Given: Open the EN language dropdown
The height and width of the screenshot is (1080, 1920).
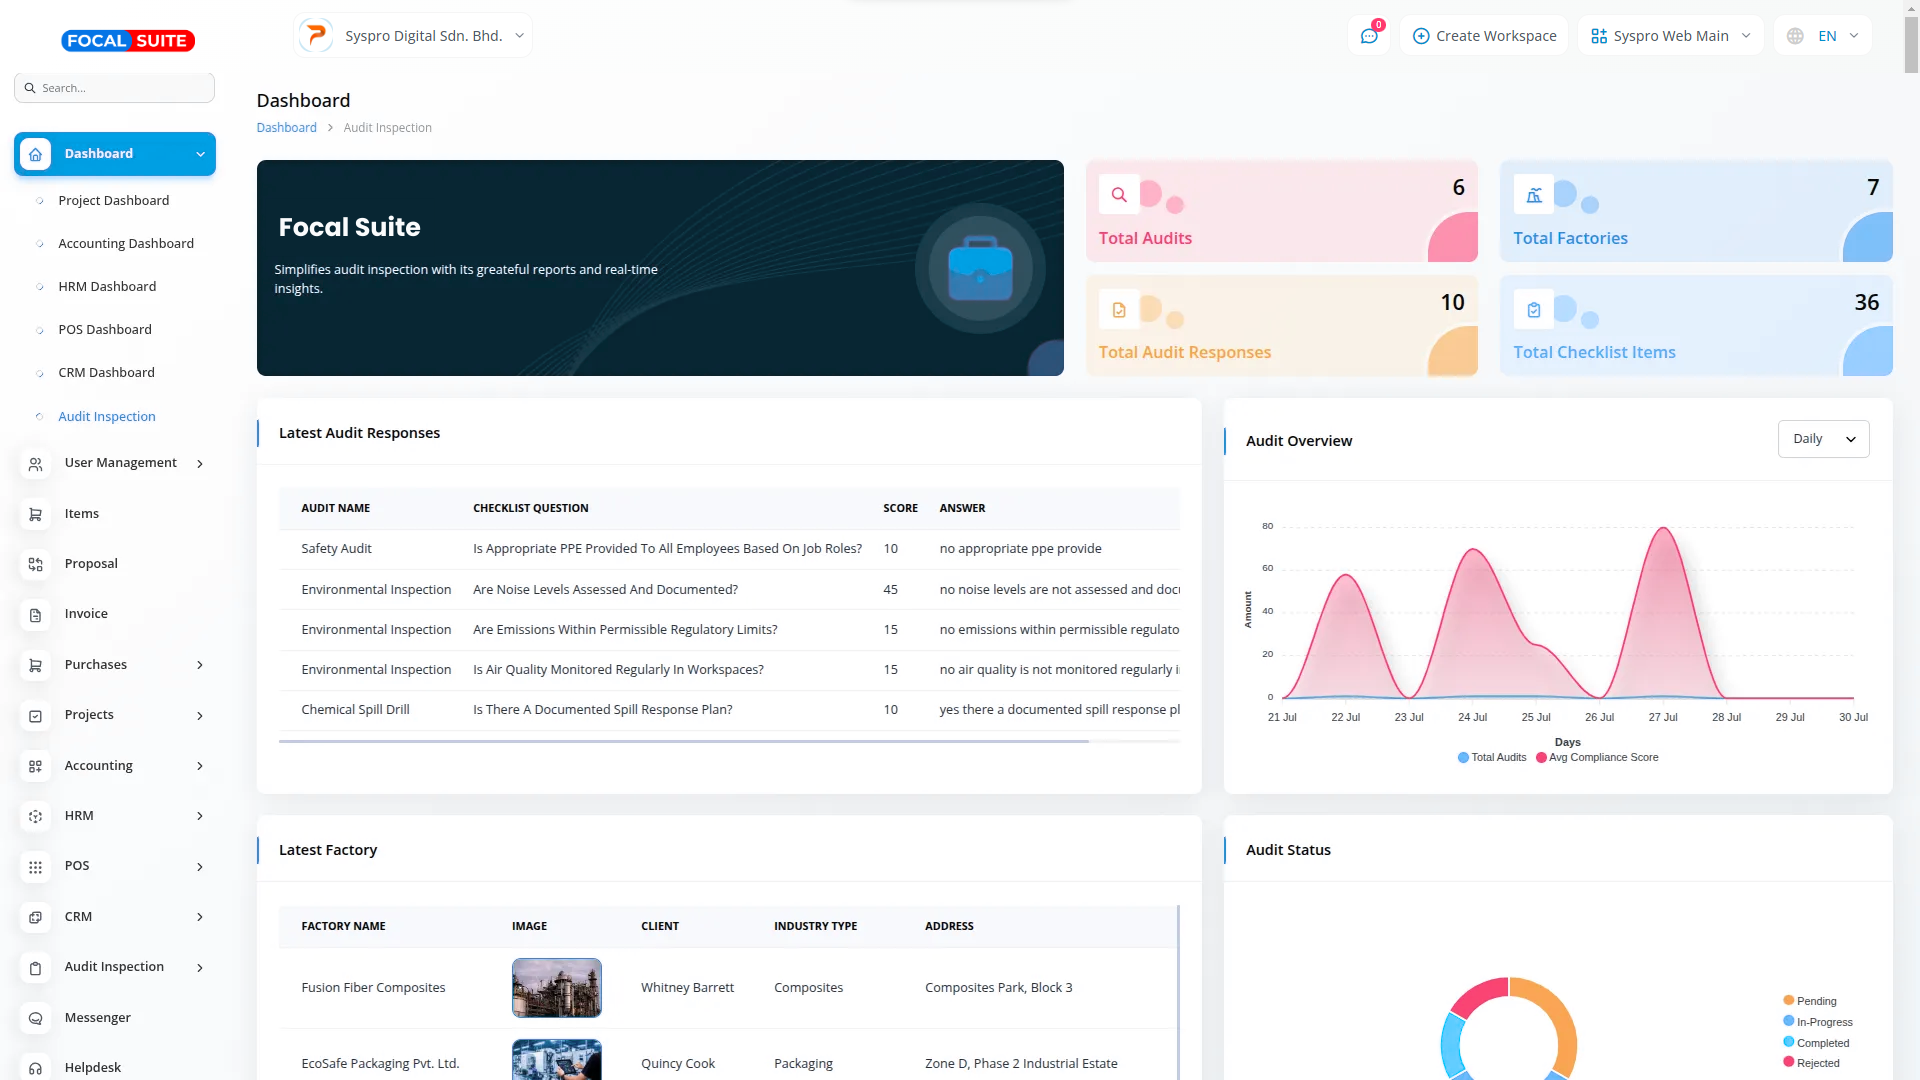Looking at the screenshot, I should tap(1823, 36).
